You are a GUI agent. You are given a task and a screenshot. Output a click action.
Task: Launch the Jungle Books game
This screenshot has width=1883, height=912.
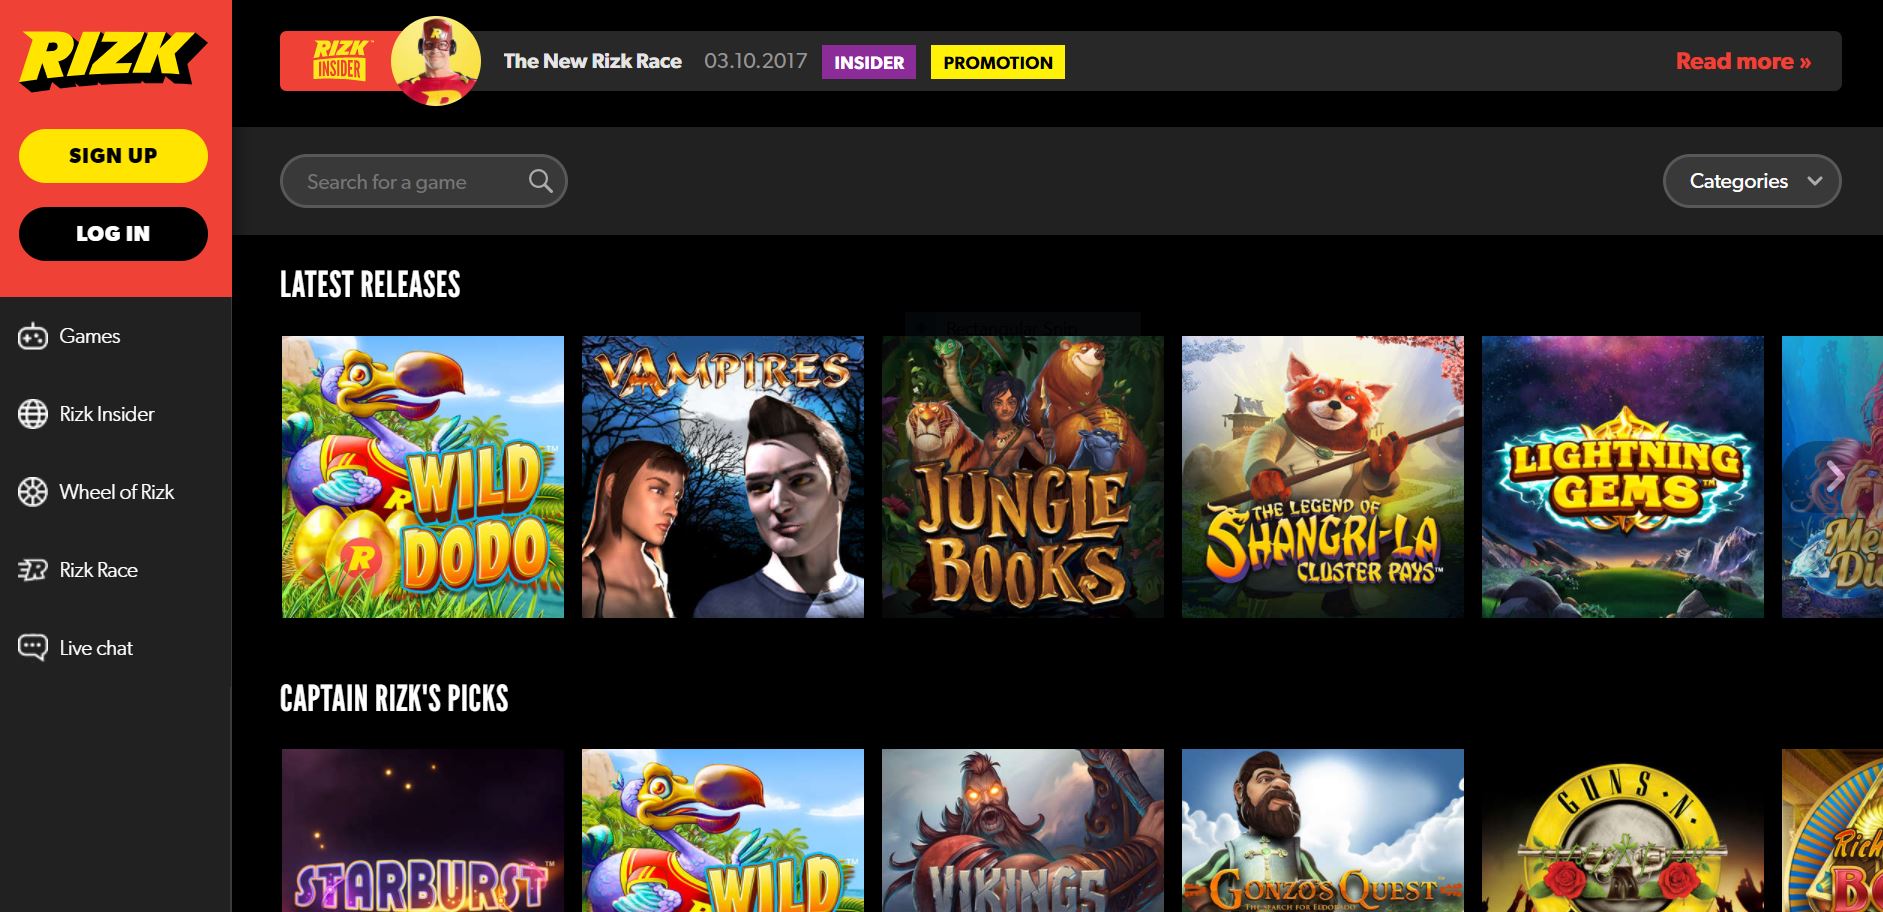1023,477
